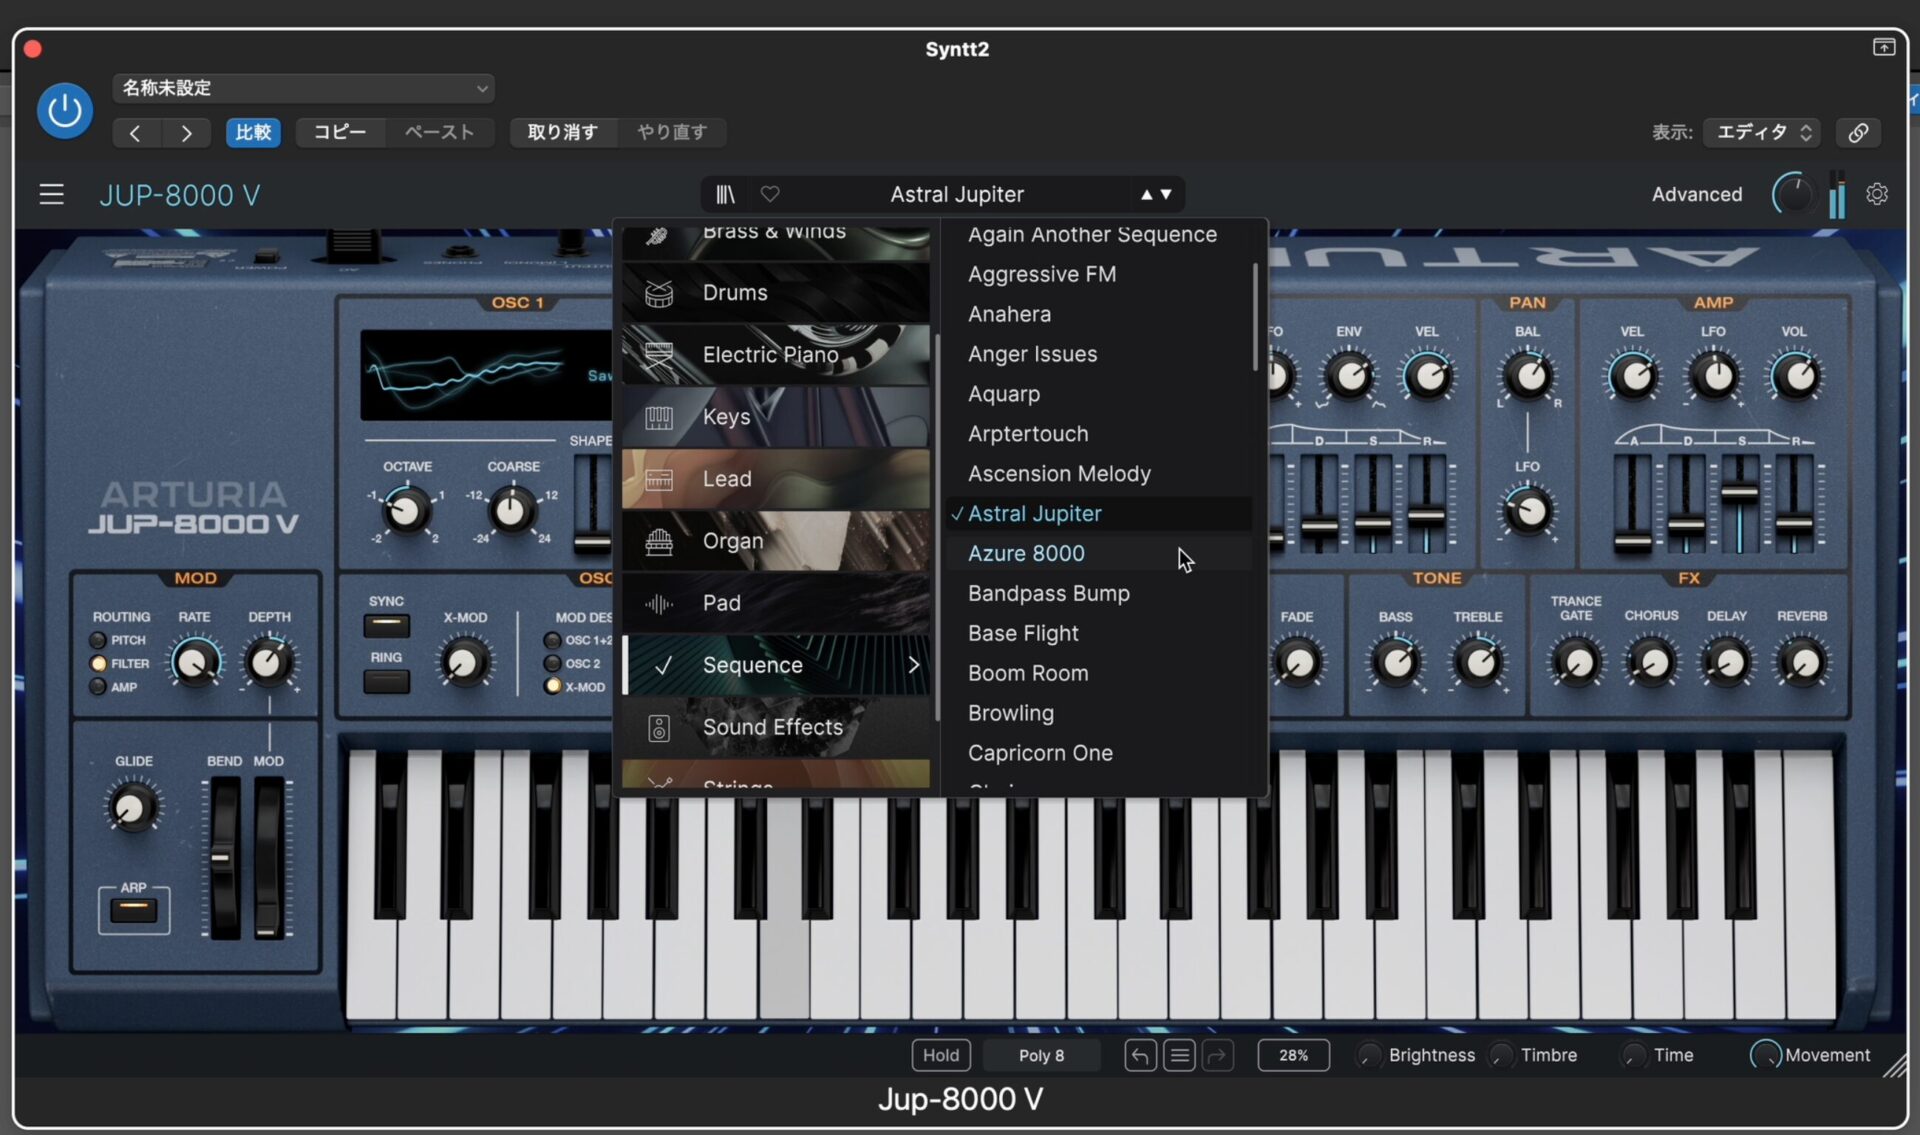Choose the Organ category
The width and height of the screenshot is (1920, 1135).
776,541
